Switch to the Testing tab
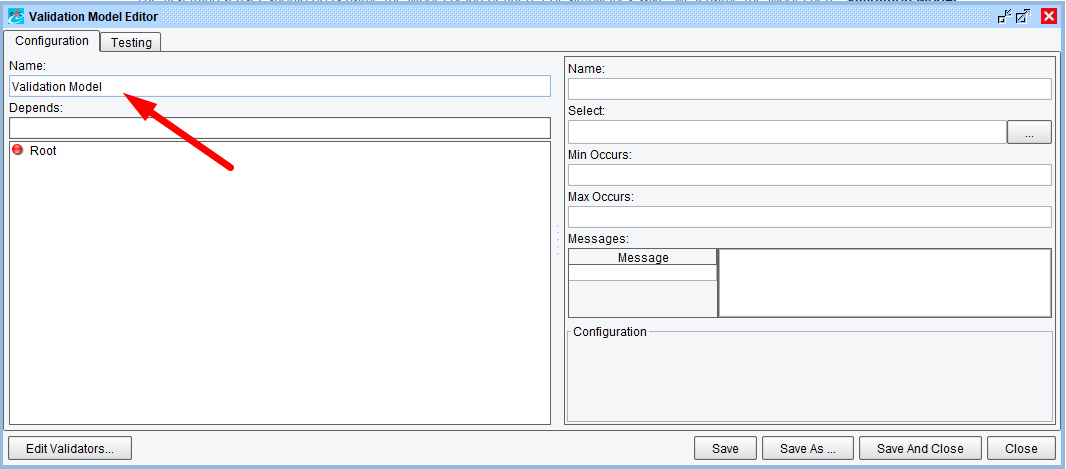Image resolution: width=1066 pixels, height=469 pixels. coord(131,42)
